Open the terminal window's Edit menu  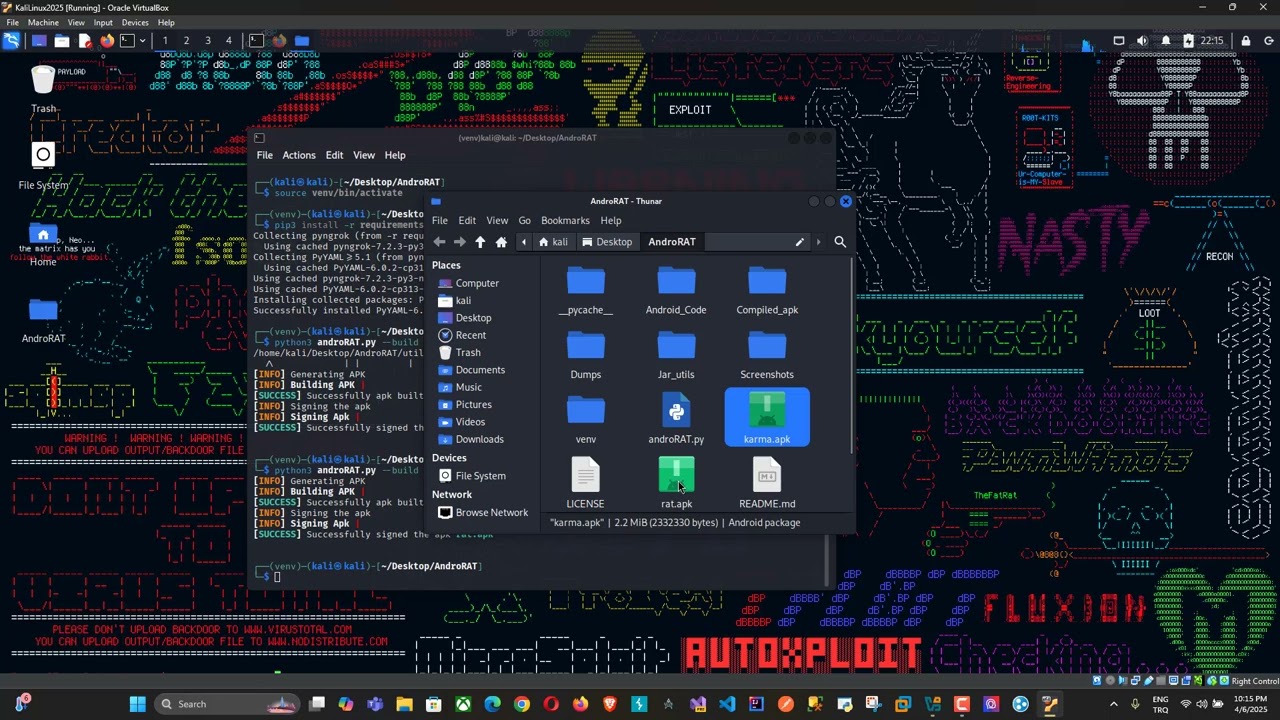click(334, 155)
